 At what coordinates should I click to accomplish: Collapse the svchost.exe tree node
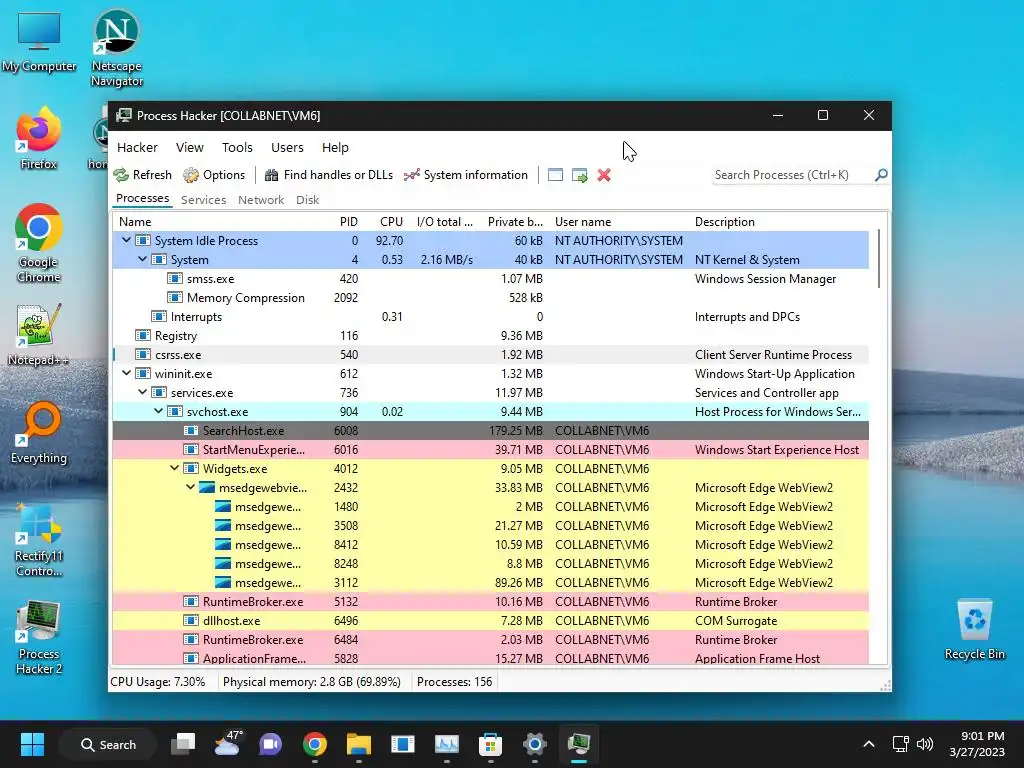tap(159, 411)
